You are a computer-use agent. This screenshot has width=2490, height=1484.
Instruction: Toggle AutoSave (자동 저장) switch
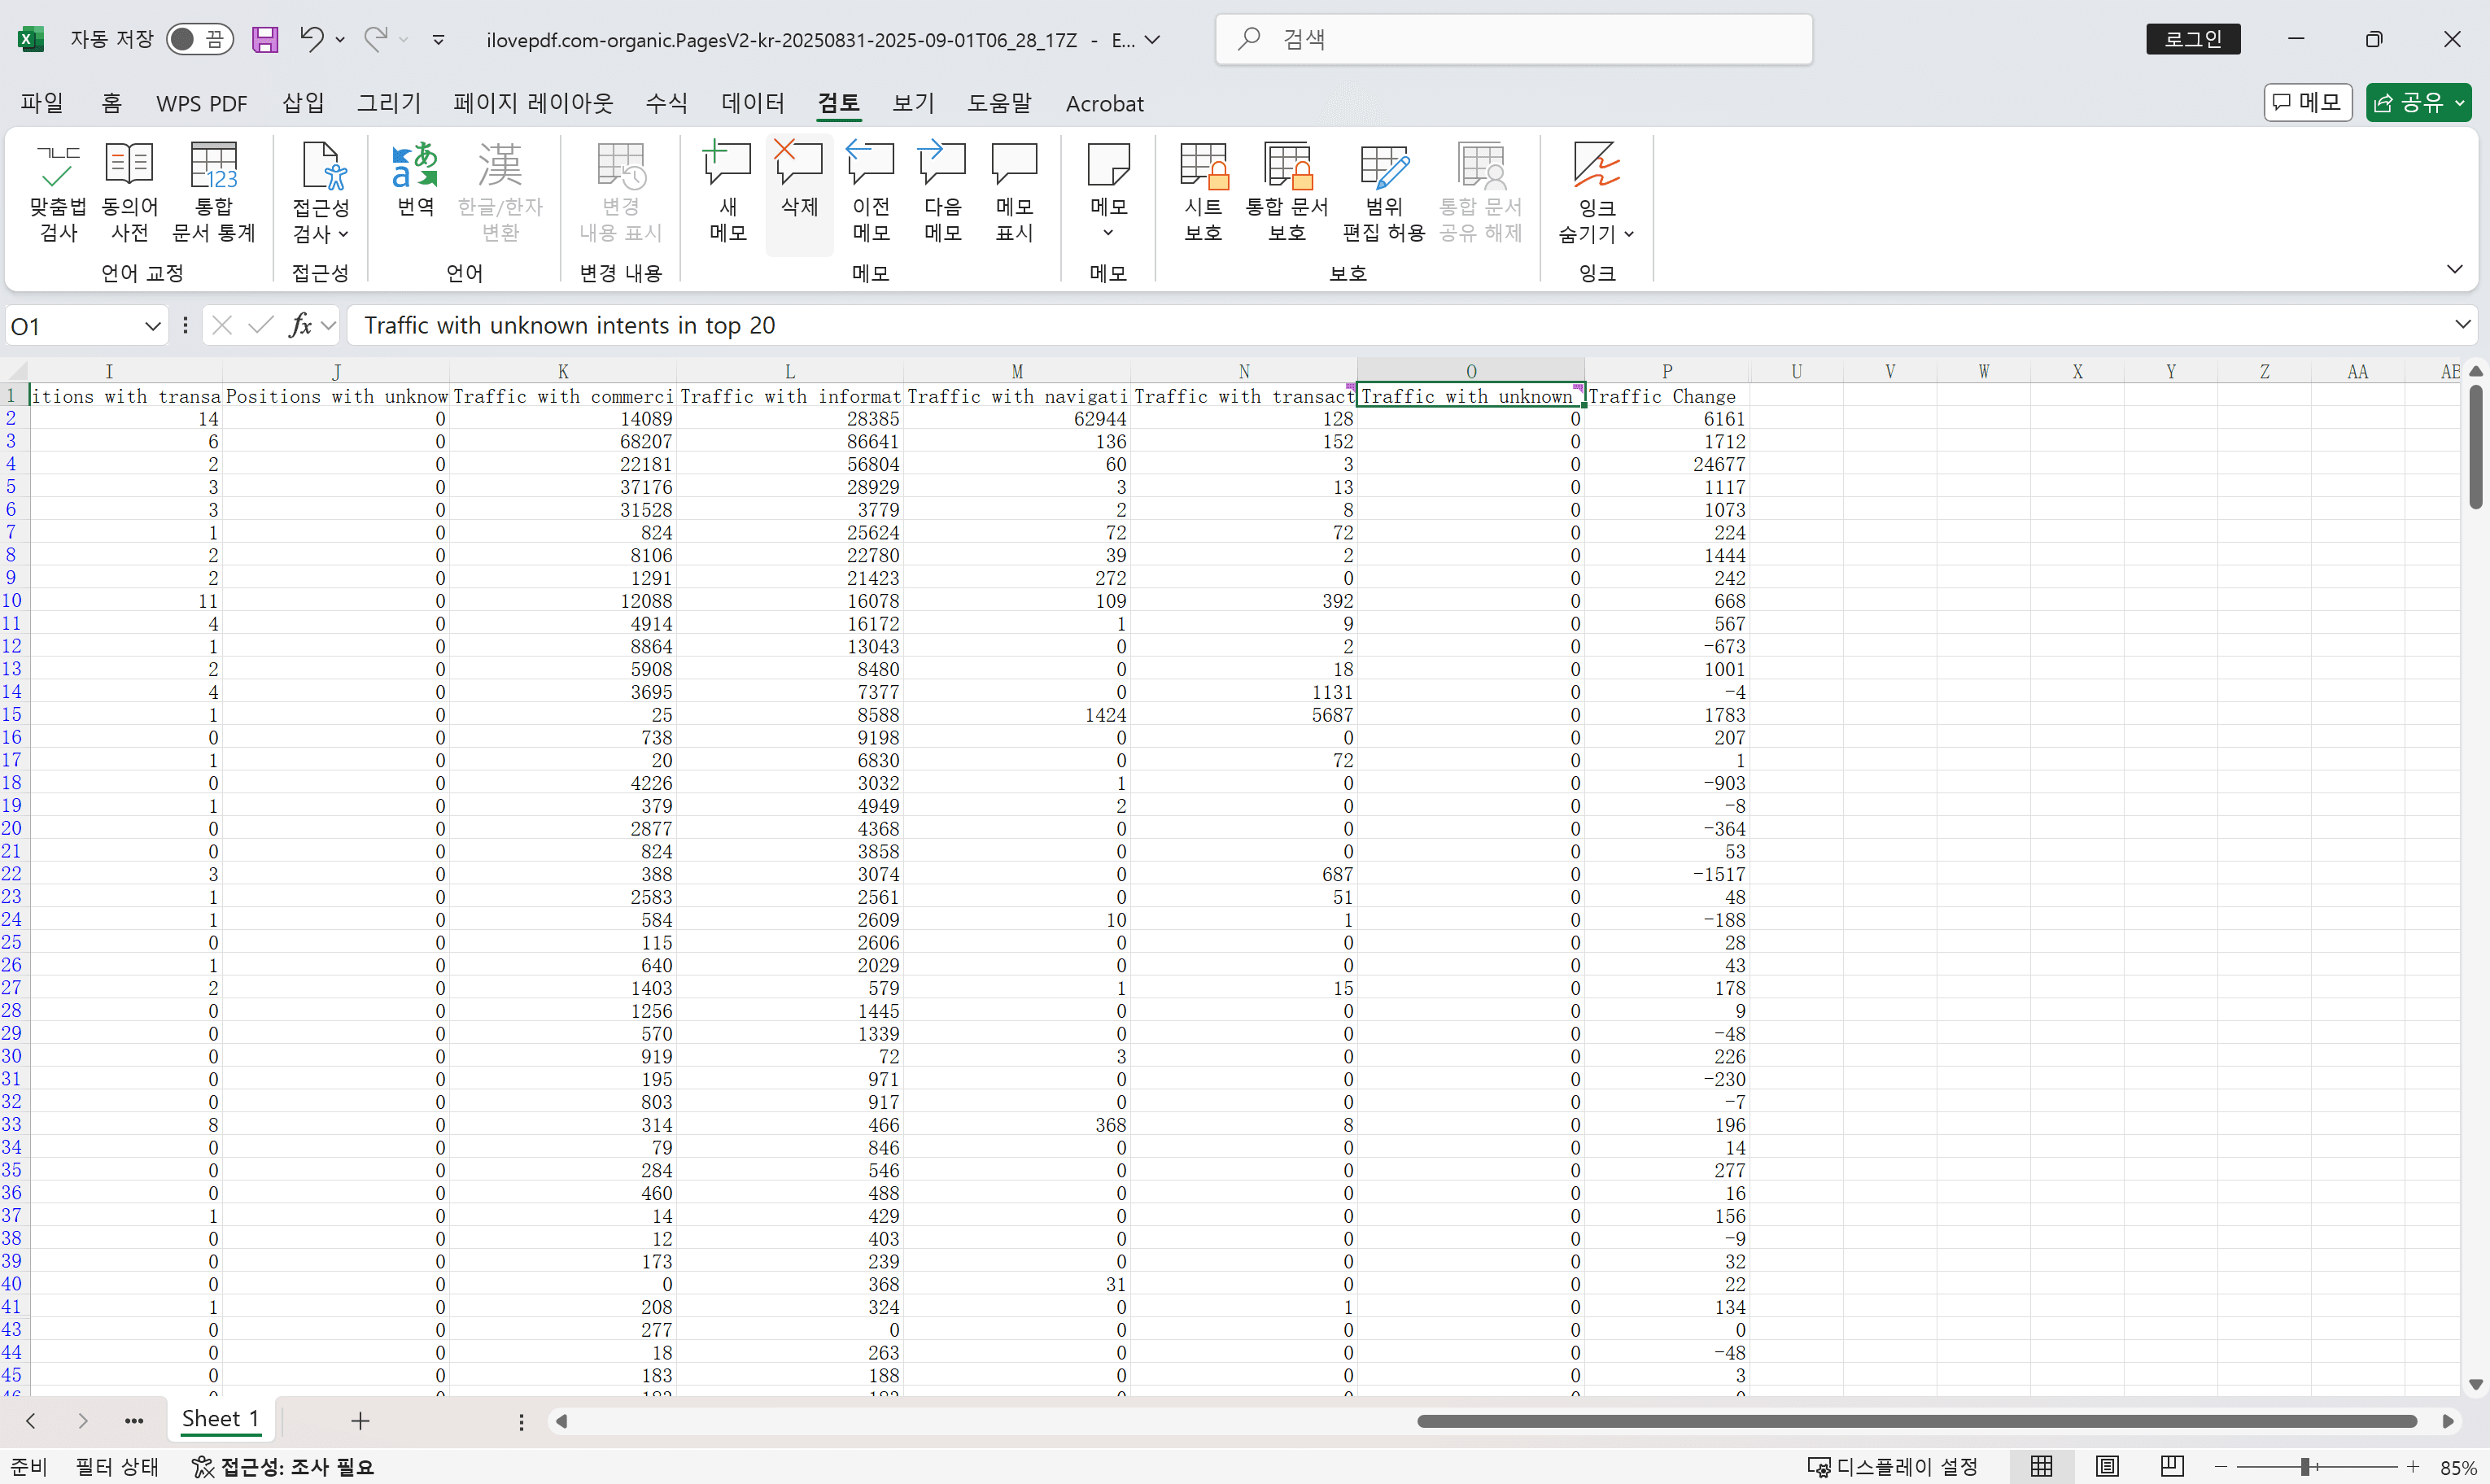point(199,40)
